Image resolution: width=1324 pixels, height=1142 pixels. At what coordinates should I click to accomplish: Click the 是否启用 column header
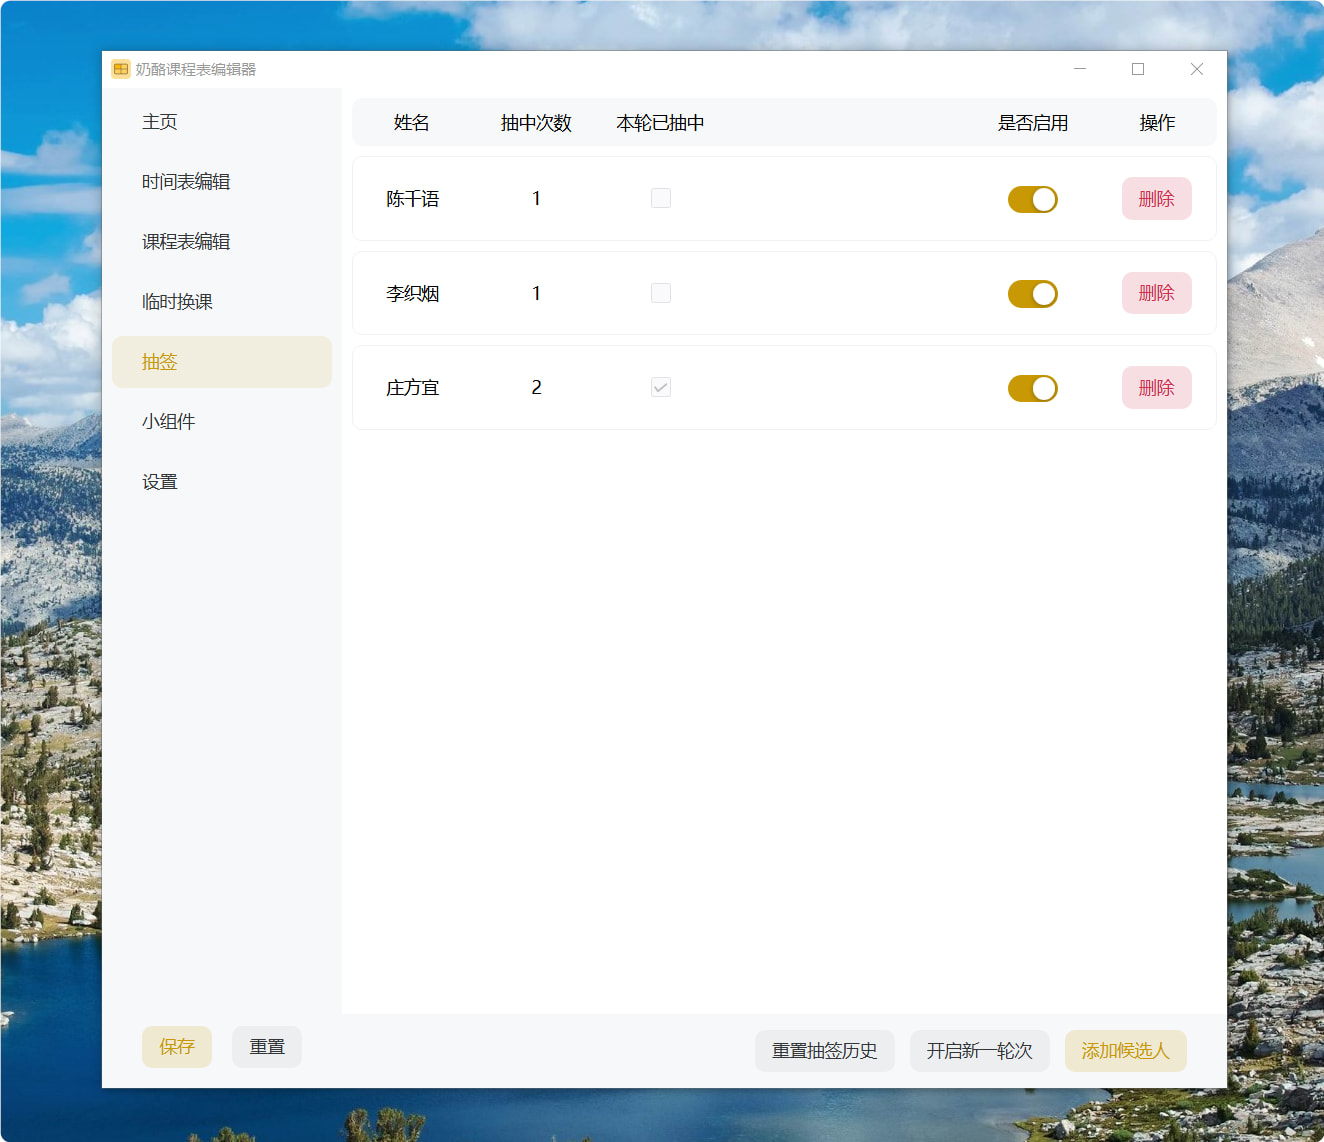[1033, 123]
